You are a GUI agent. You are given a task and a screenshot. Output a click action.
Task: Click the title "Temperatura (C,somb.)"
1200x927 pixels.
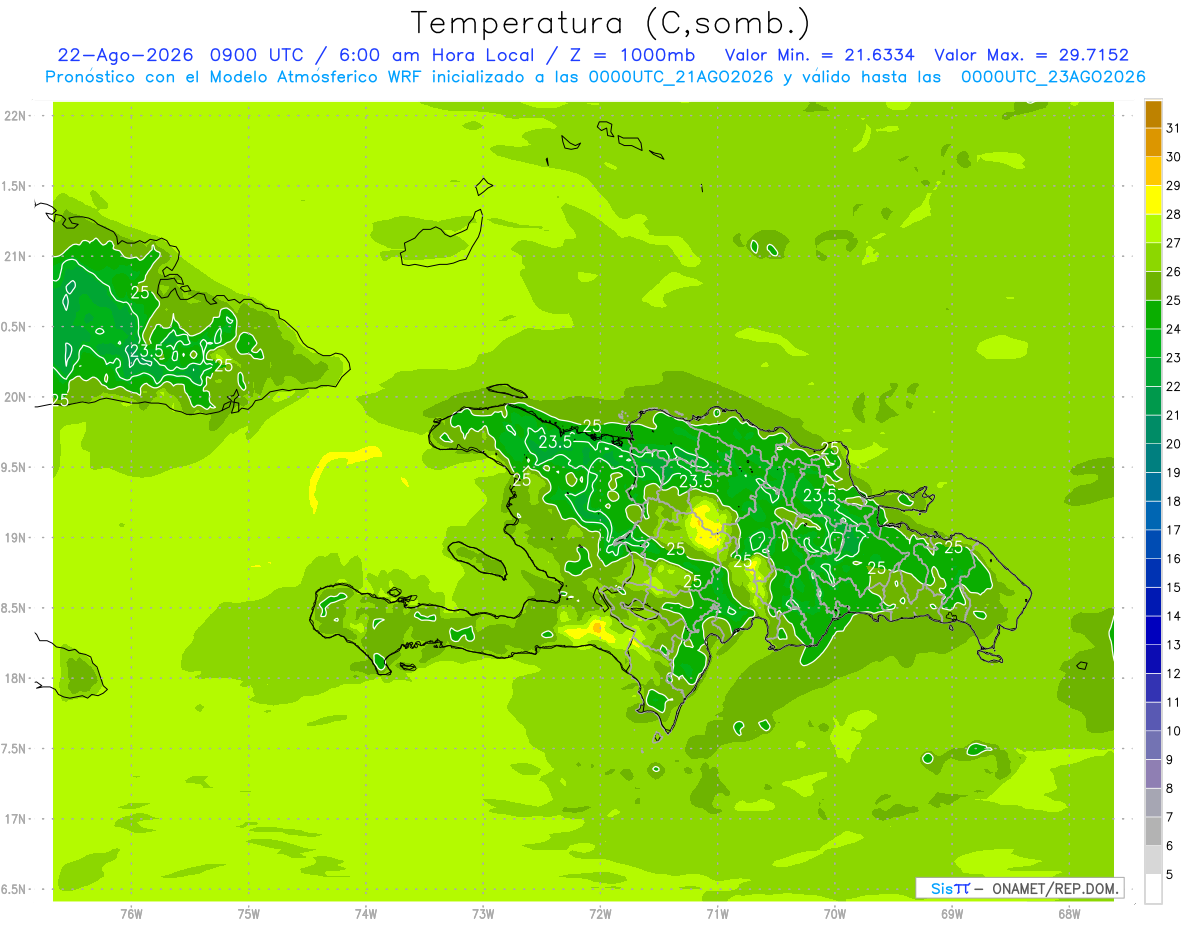click(610, 23)
